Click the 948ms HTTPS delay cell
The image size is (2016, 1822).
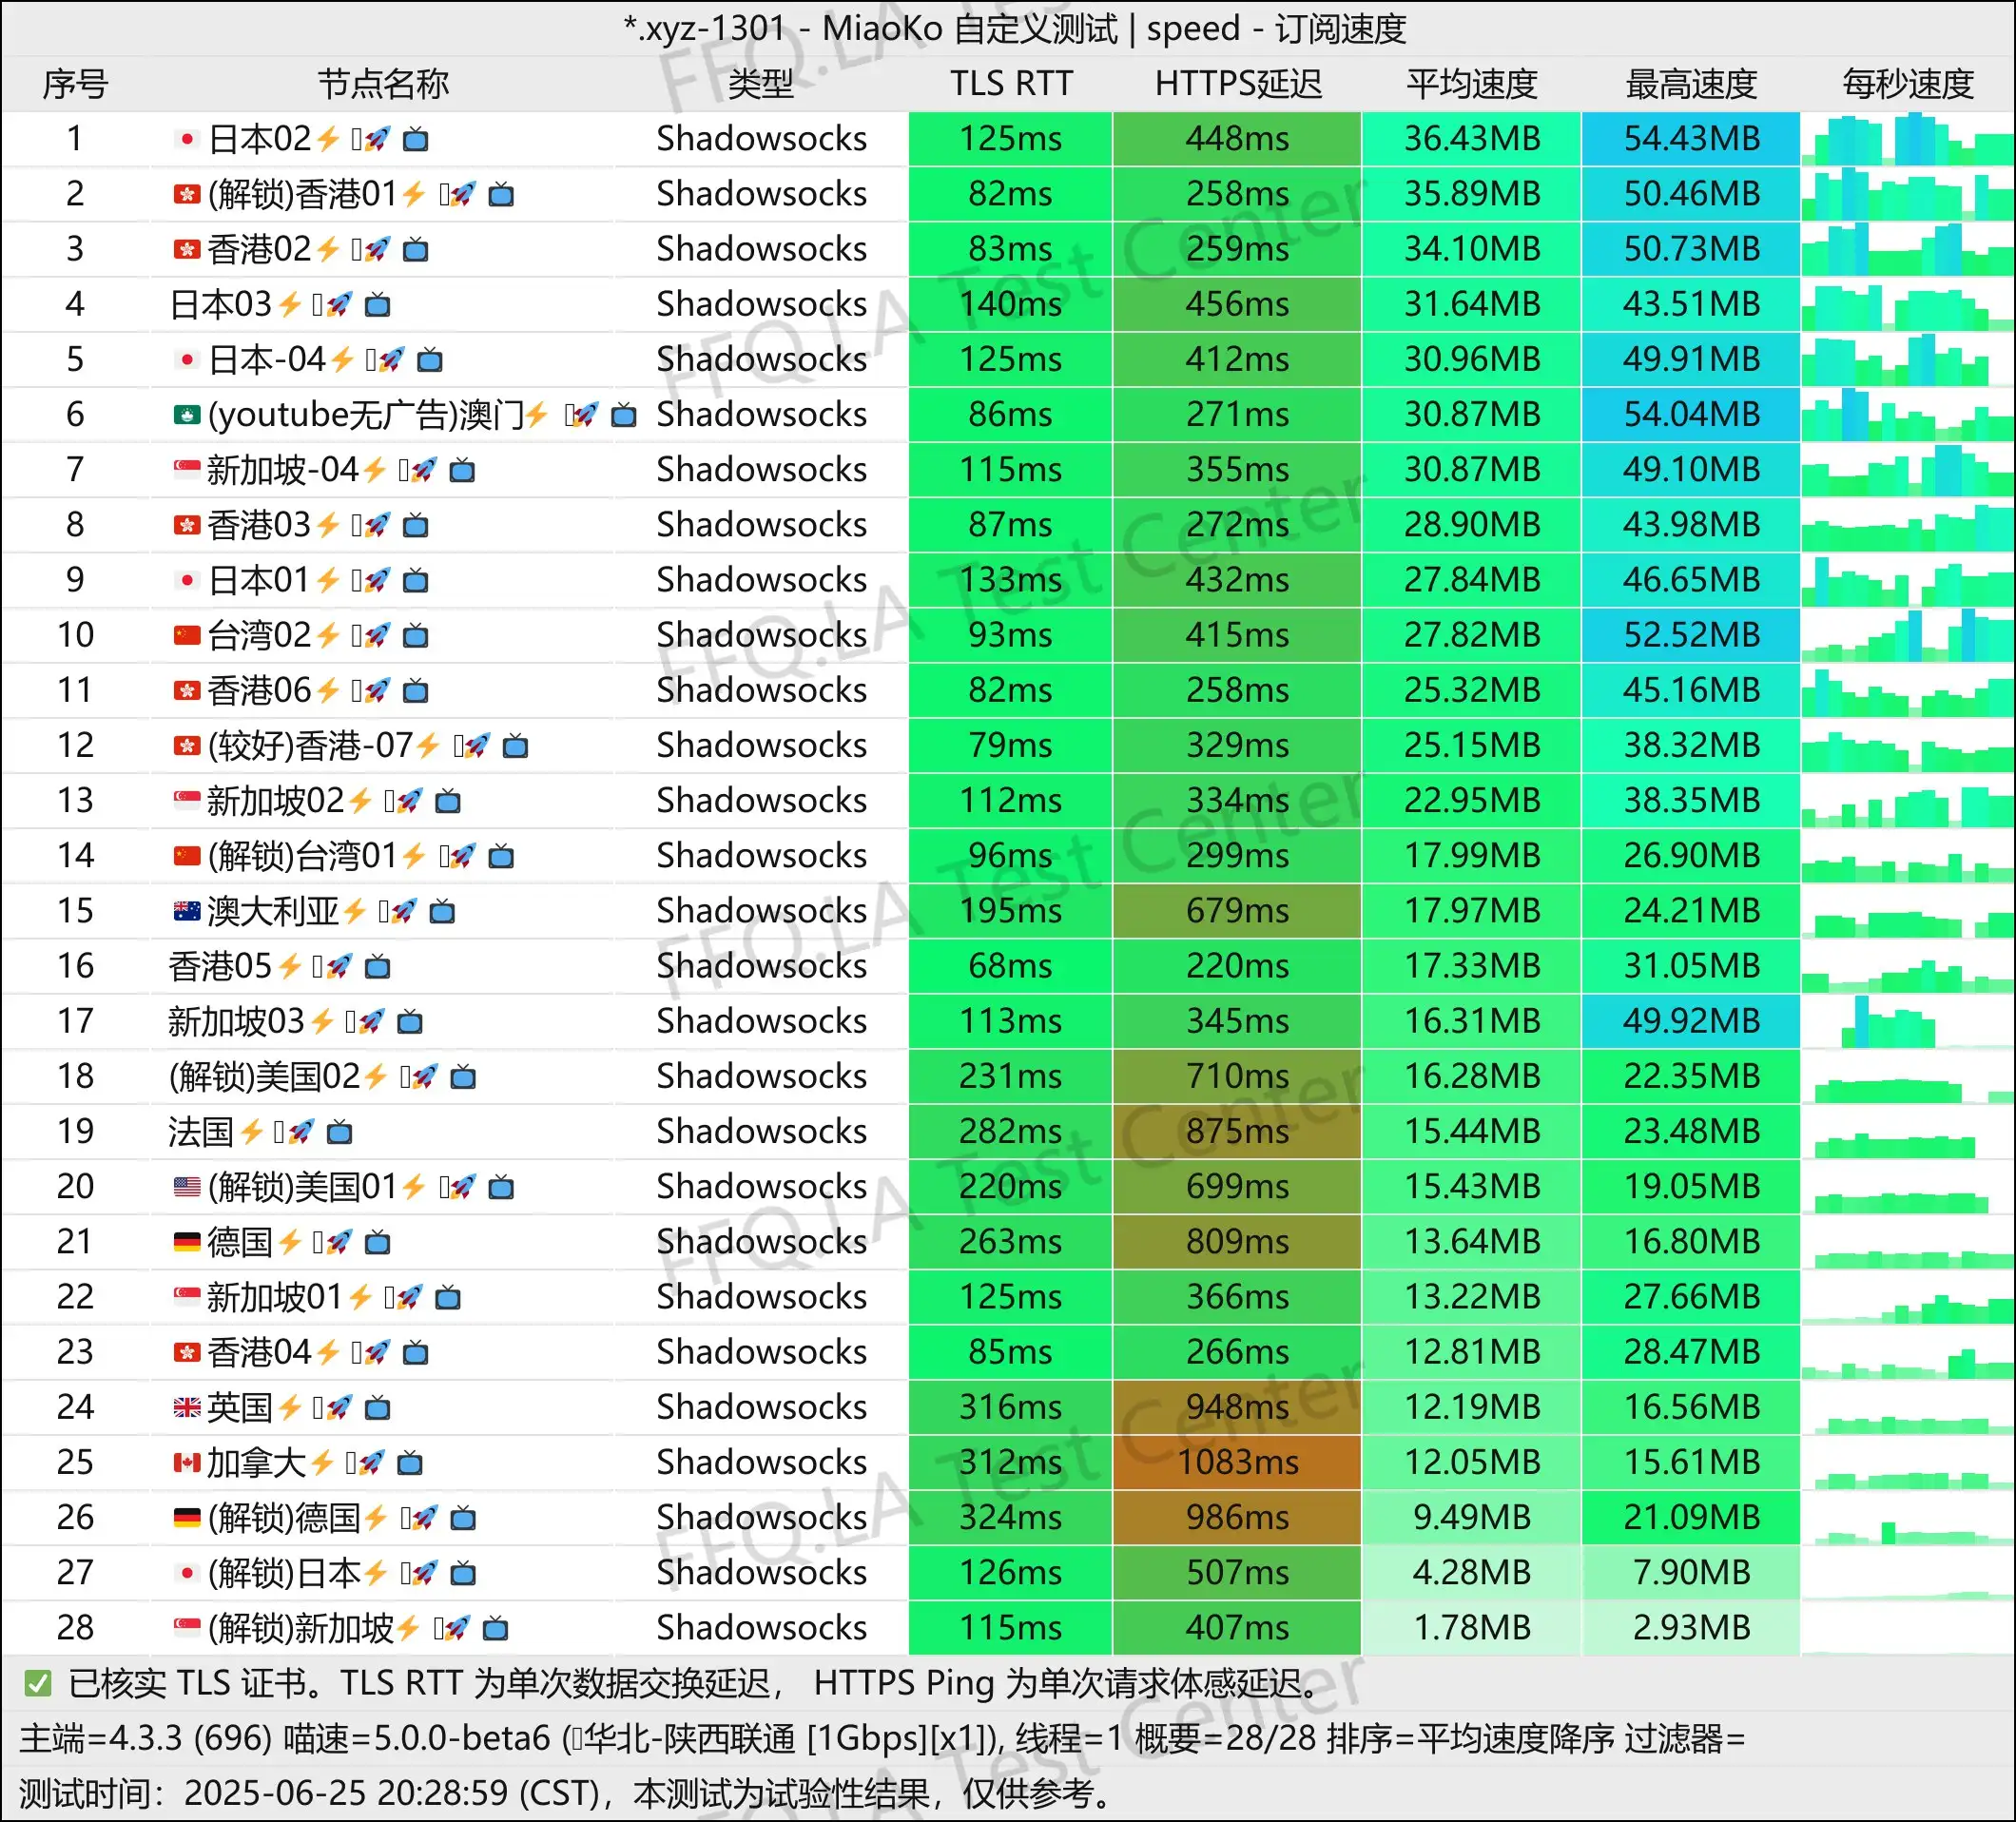[1238, 1407]
